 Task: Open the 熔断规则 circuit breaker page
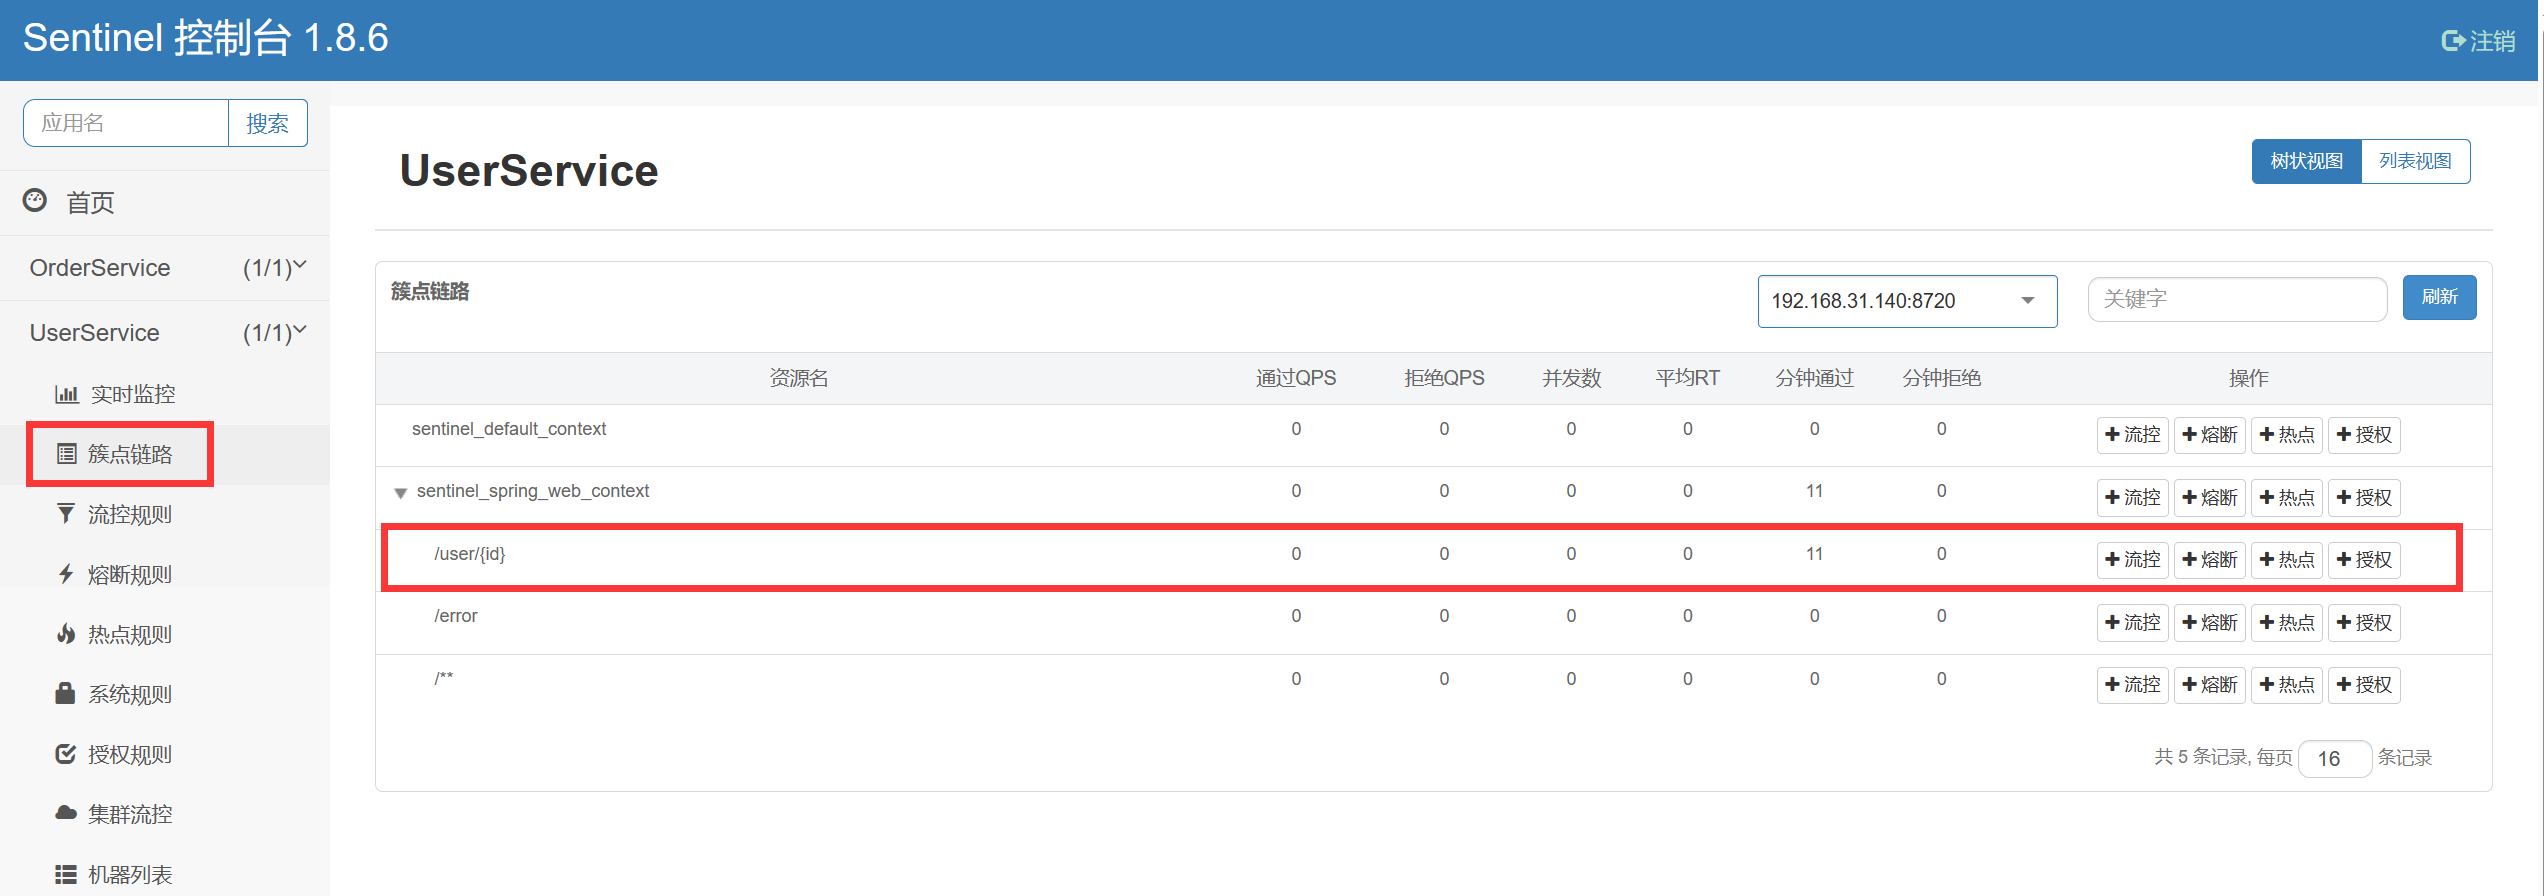pos(130,574)
